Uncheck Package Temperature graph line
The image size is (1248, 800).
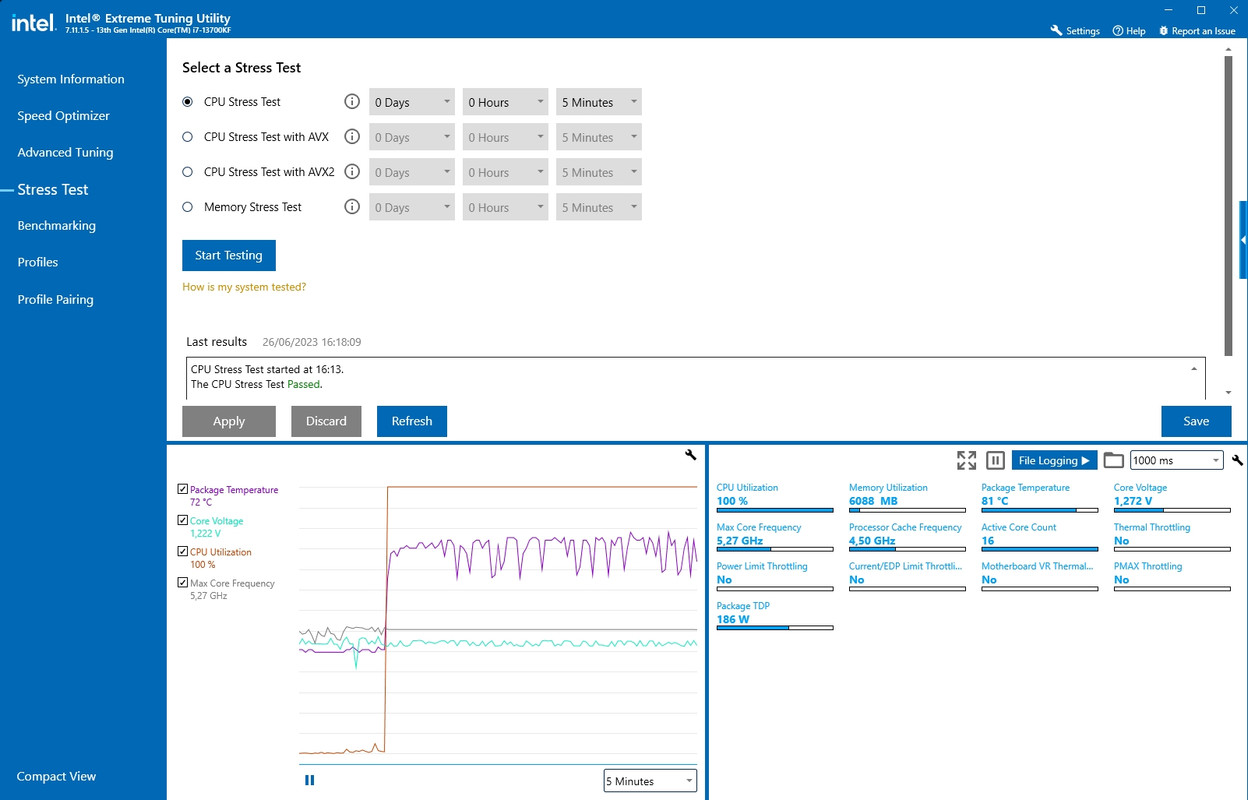182,489
